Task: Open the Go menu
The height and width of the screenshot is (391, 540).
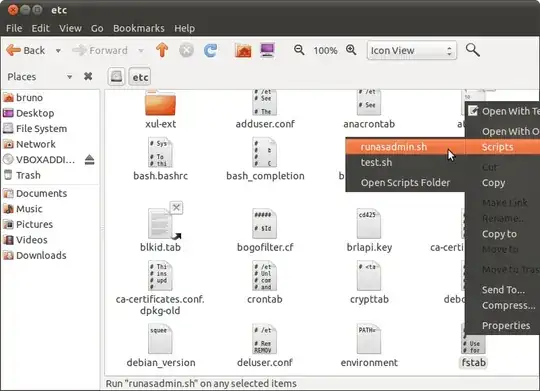Action: tap(97, 28)
